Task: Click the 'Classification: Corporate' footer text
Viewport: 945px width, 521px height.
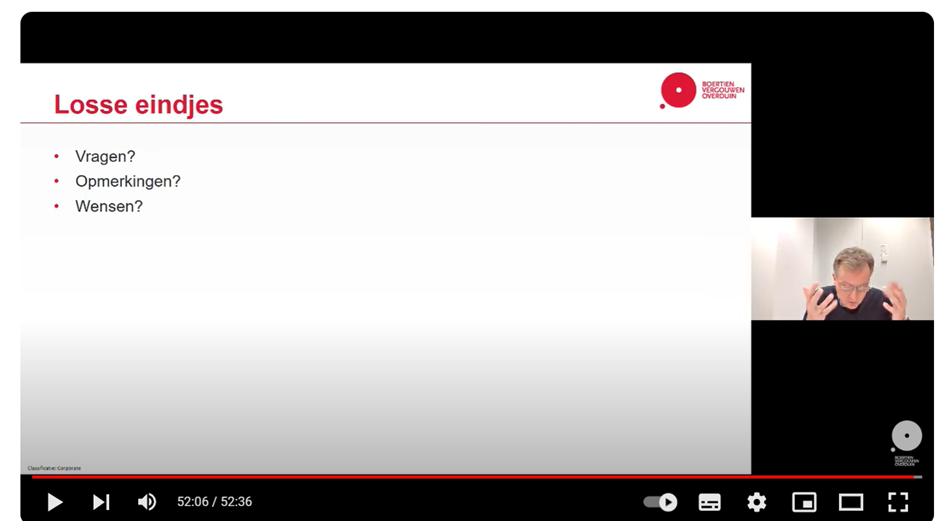Action: coord(54,468)
